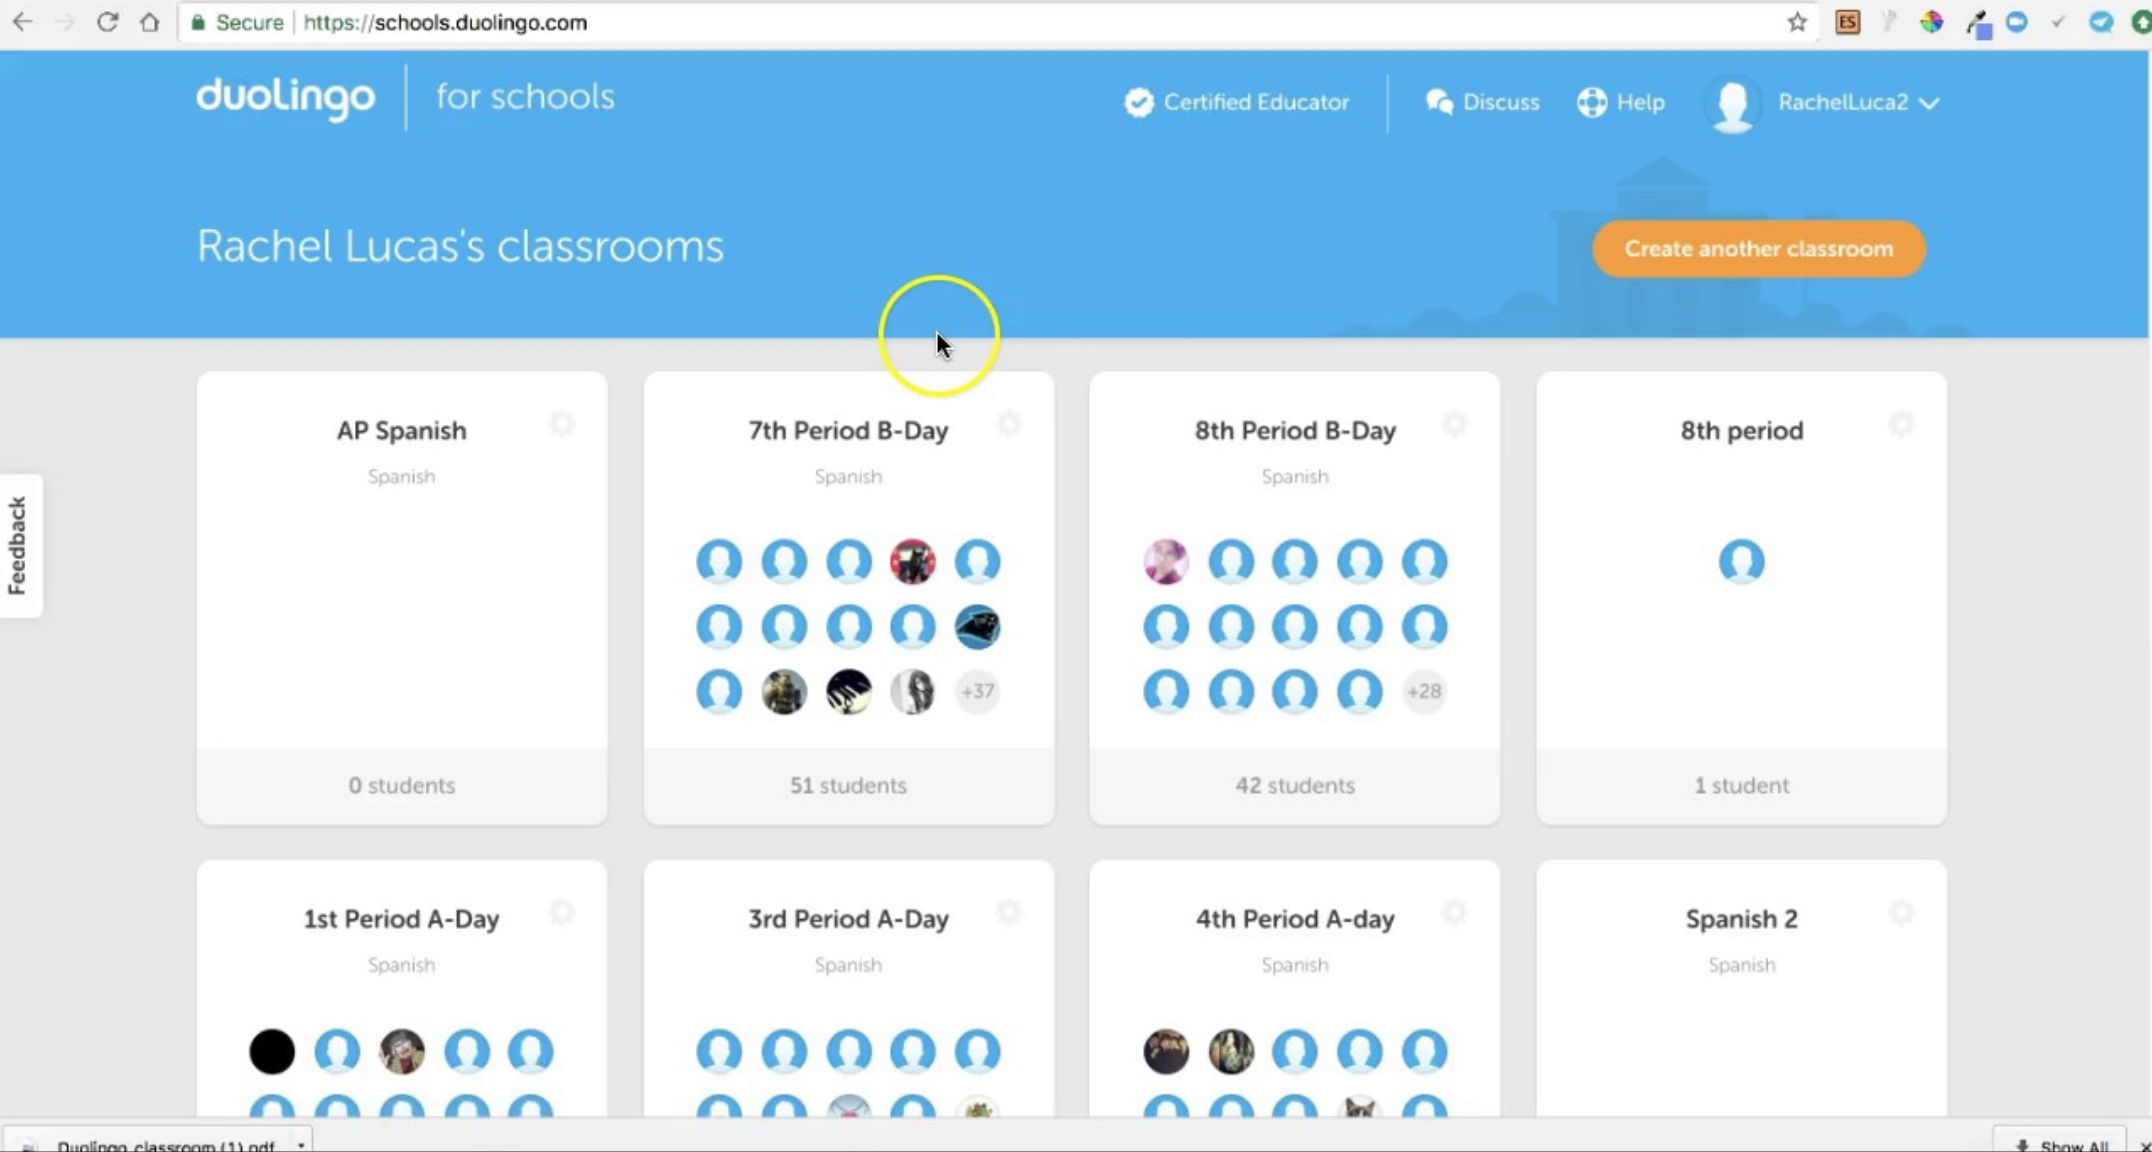Click the settings gear icon on AP Spanish
The height and width of the screenshot is (1152, 2152).
point(562,424)
